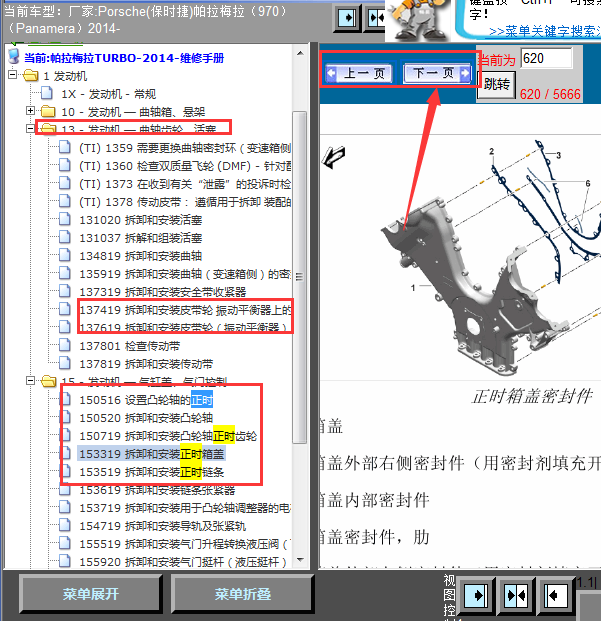Click the mechanic mascot image

click(419, 20)
